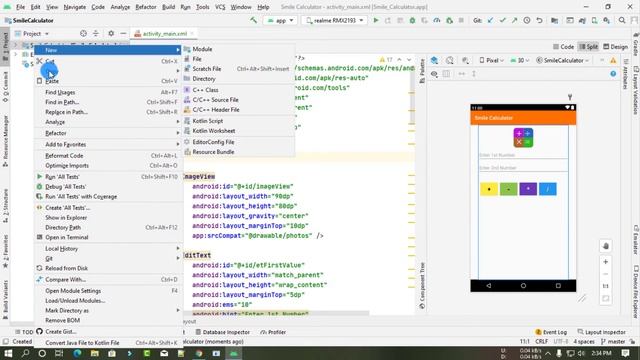Click the 1:1 zoom to 100% button
The image size is (640, 360).
pos(606,286)
